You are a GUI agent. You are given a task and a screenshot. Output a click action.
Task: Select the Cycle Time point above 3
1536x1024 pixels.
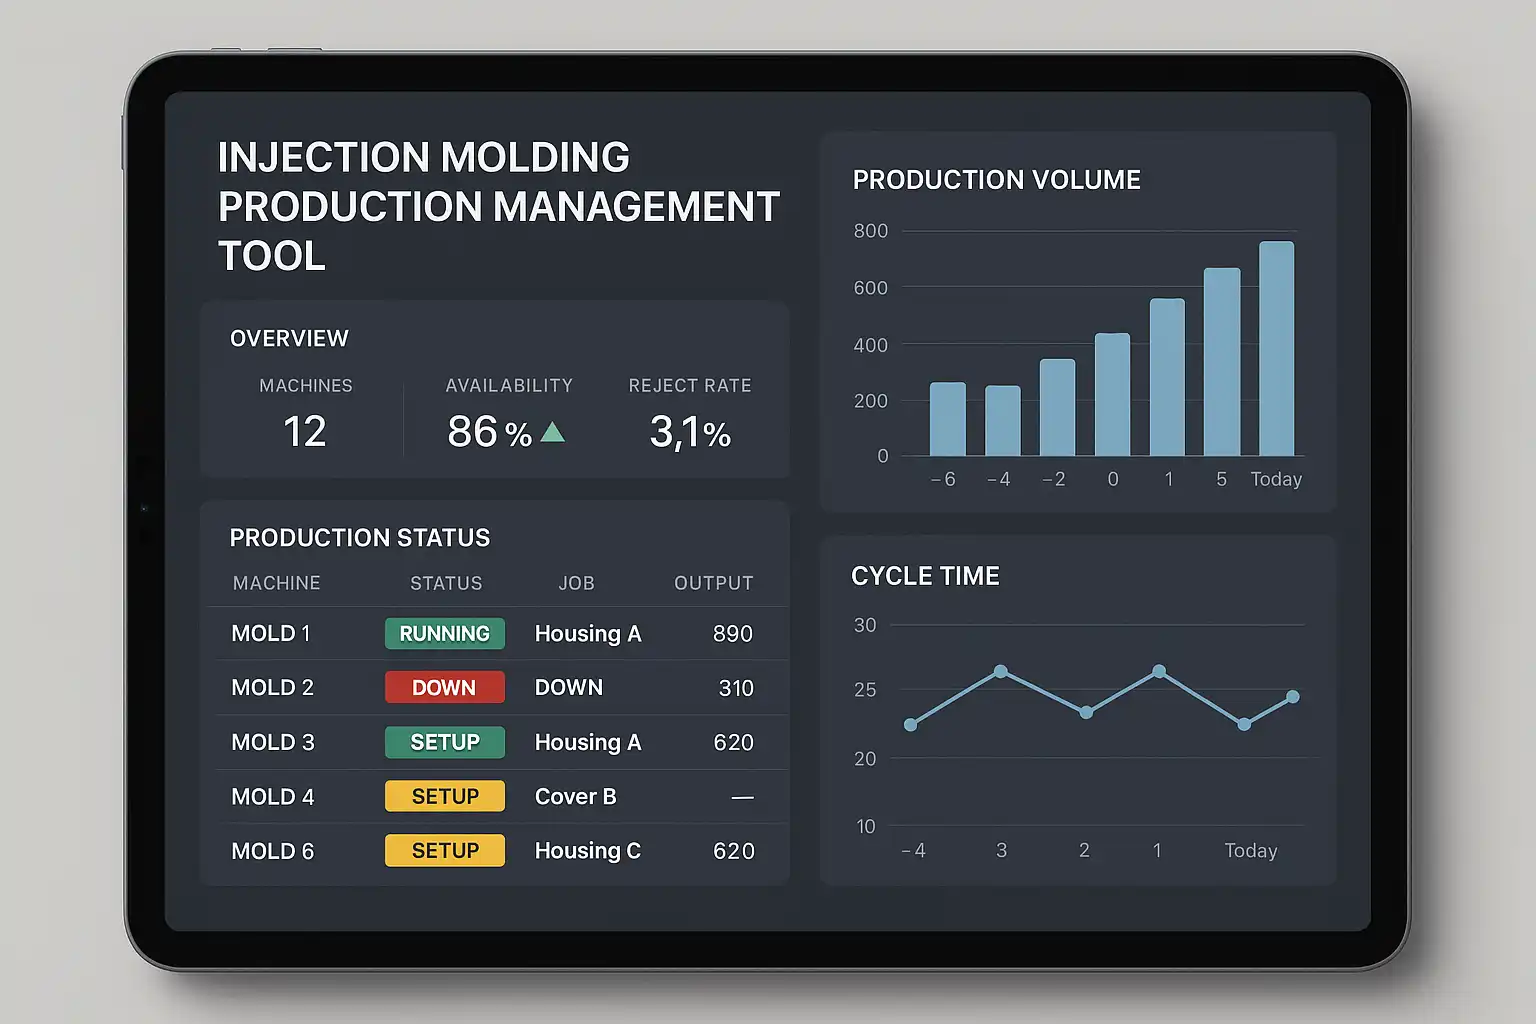pyautogui.click(x=1001, y=671)
